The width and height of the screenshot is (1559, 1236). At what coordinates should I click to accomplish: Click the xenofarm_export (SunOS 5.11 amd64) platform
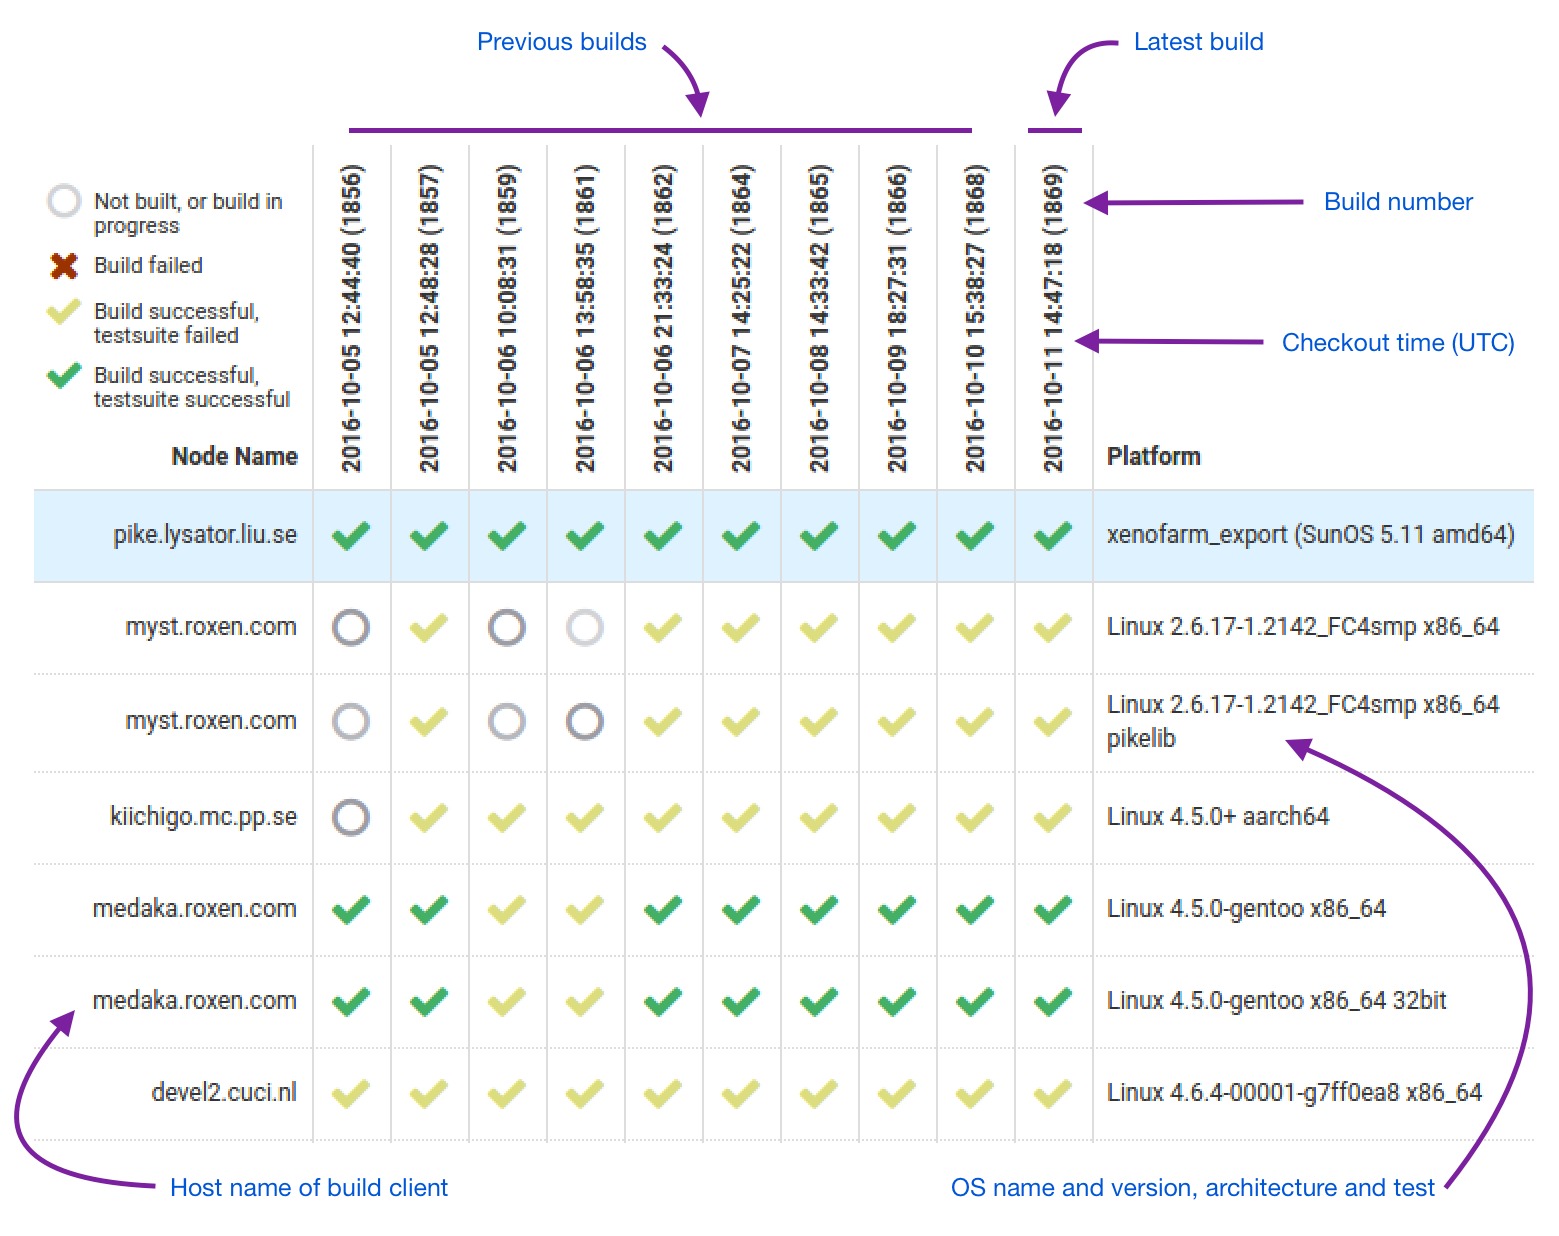[x=1310, y=535]
